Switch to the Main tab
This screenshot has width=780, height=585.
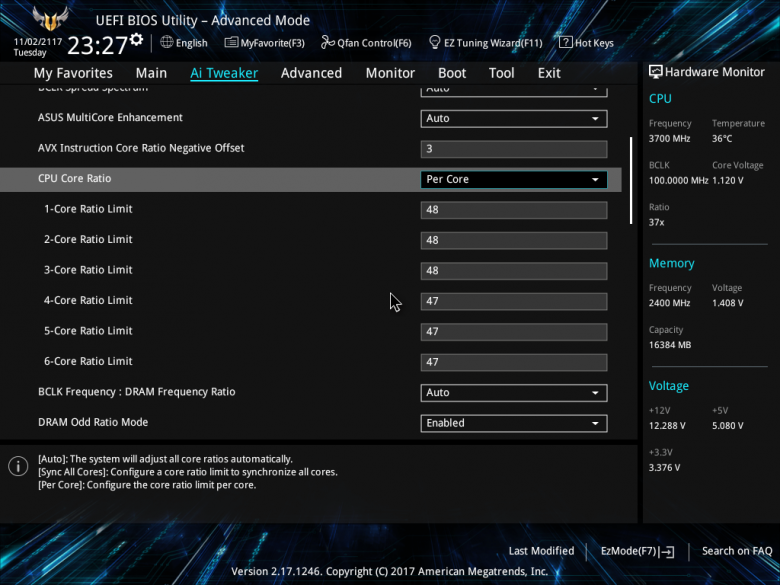pyautogui.click(x=151, y=73)
